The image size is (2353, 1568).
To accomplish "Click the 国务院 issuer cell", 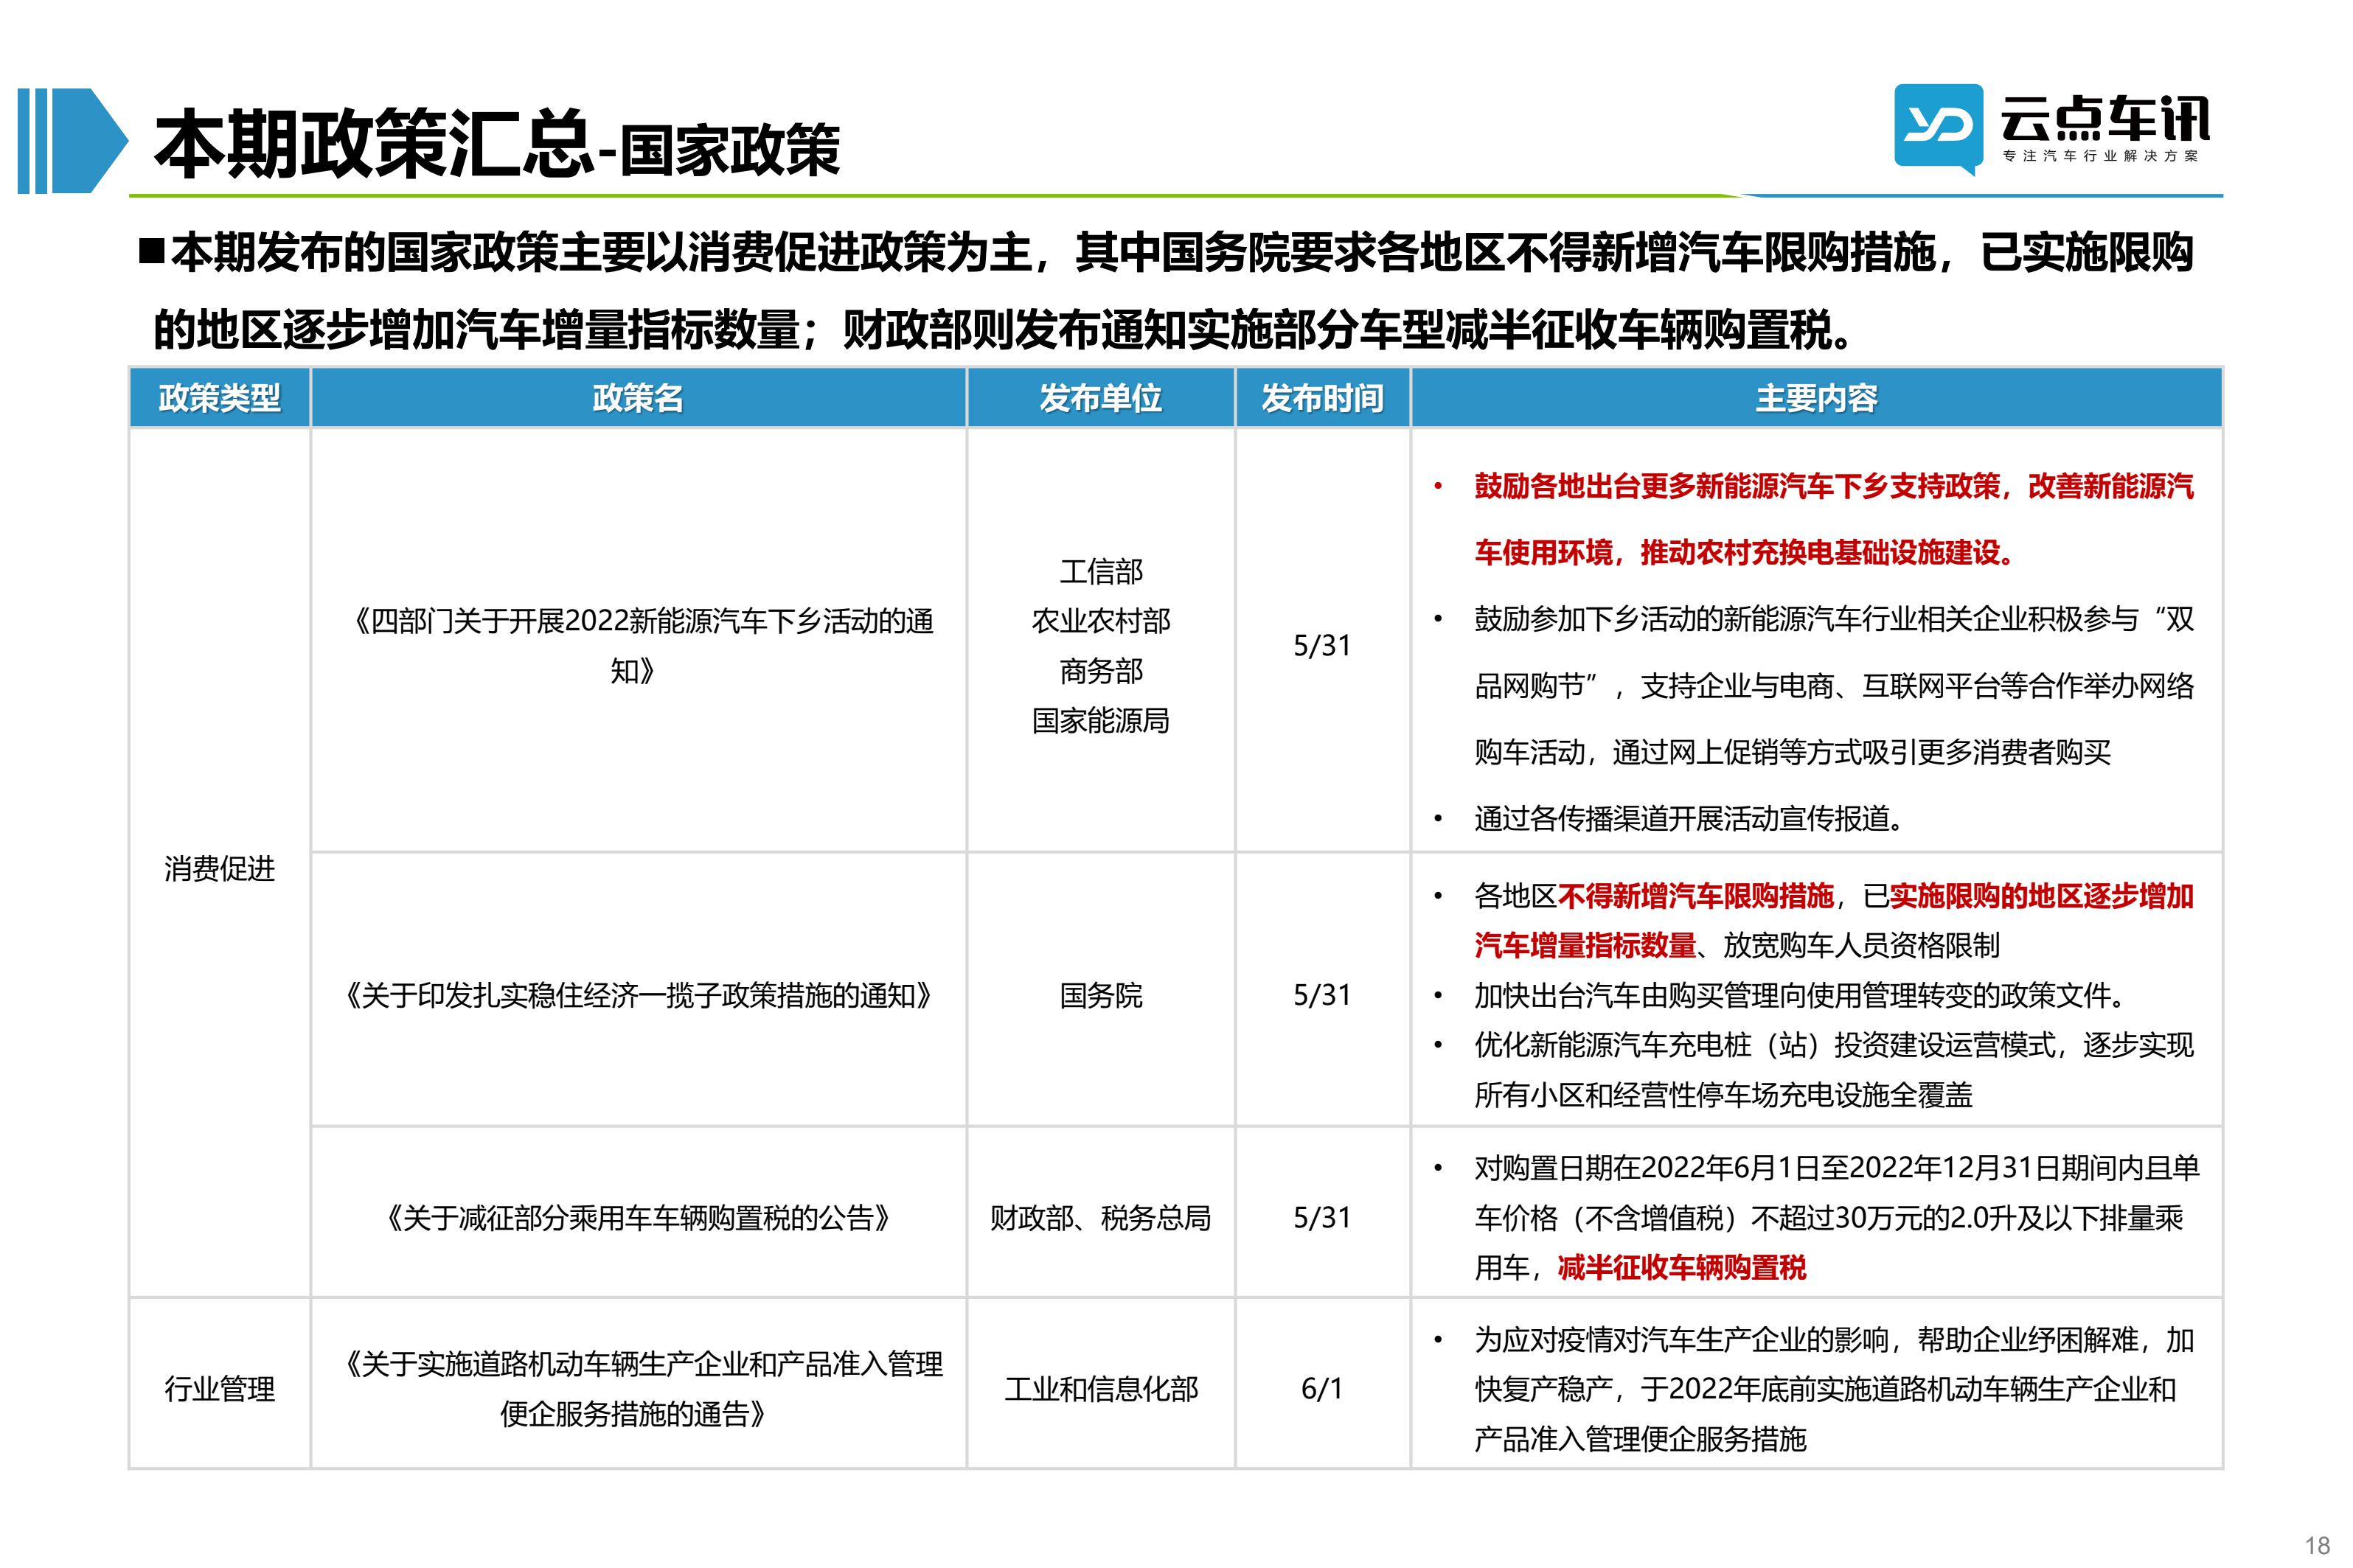I will point(1100,995).
